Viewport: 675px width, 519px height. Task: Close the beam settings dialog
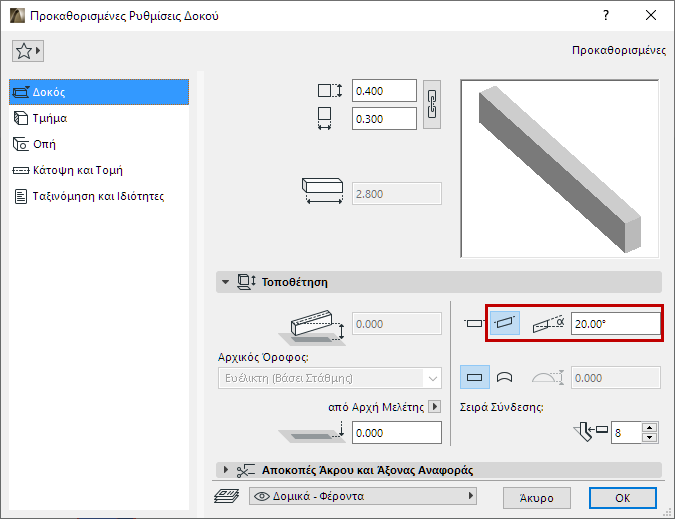tap(651, 15)
